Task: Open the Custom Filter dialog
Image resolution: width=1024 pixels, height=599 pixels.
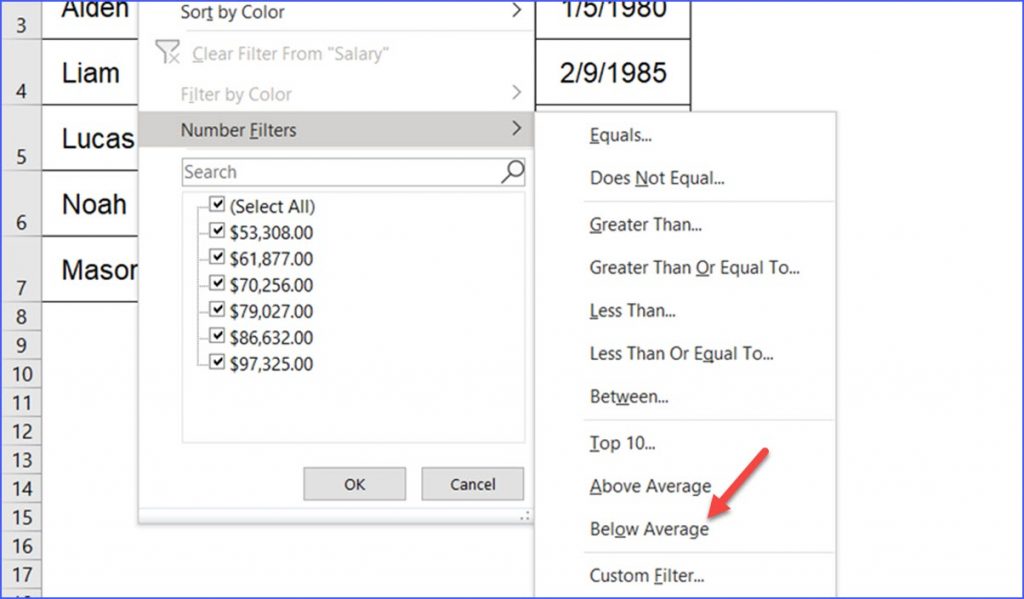Action: 647,576
